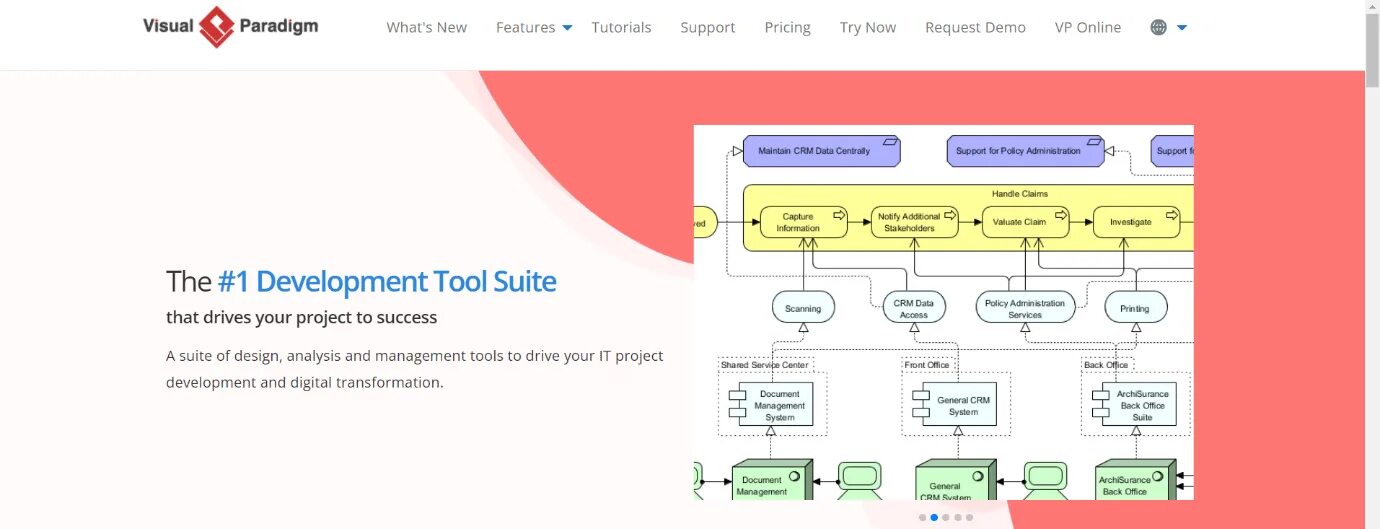1380x529 pixels.
Task: Click the scrollbar up arrow
Action: coord(1372,7)
